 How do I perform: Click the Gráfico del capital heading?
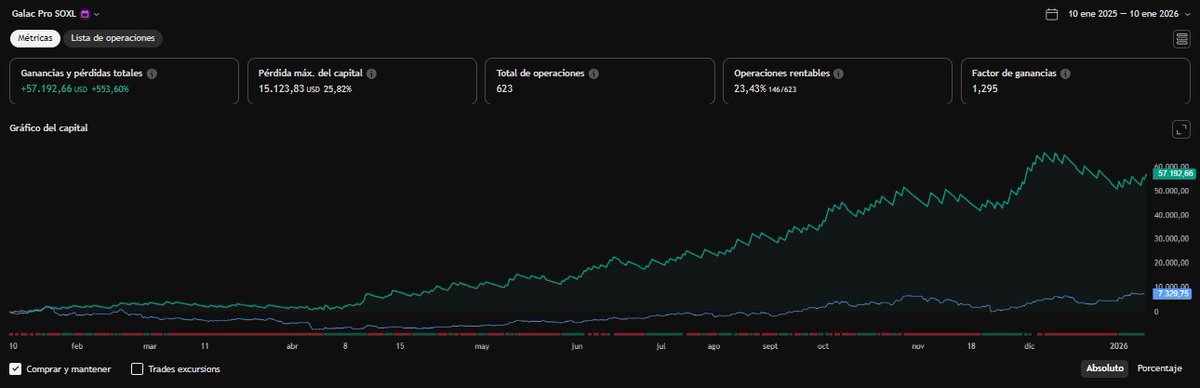tap(50, 128)
